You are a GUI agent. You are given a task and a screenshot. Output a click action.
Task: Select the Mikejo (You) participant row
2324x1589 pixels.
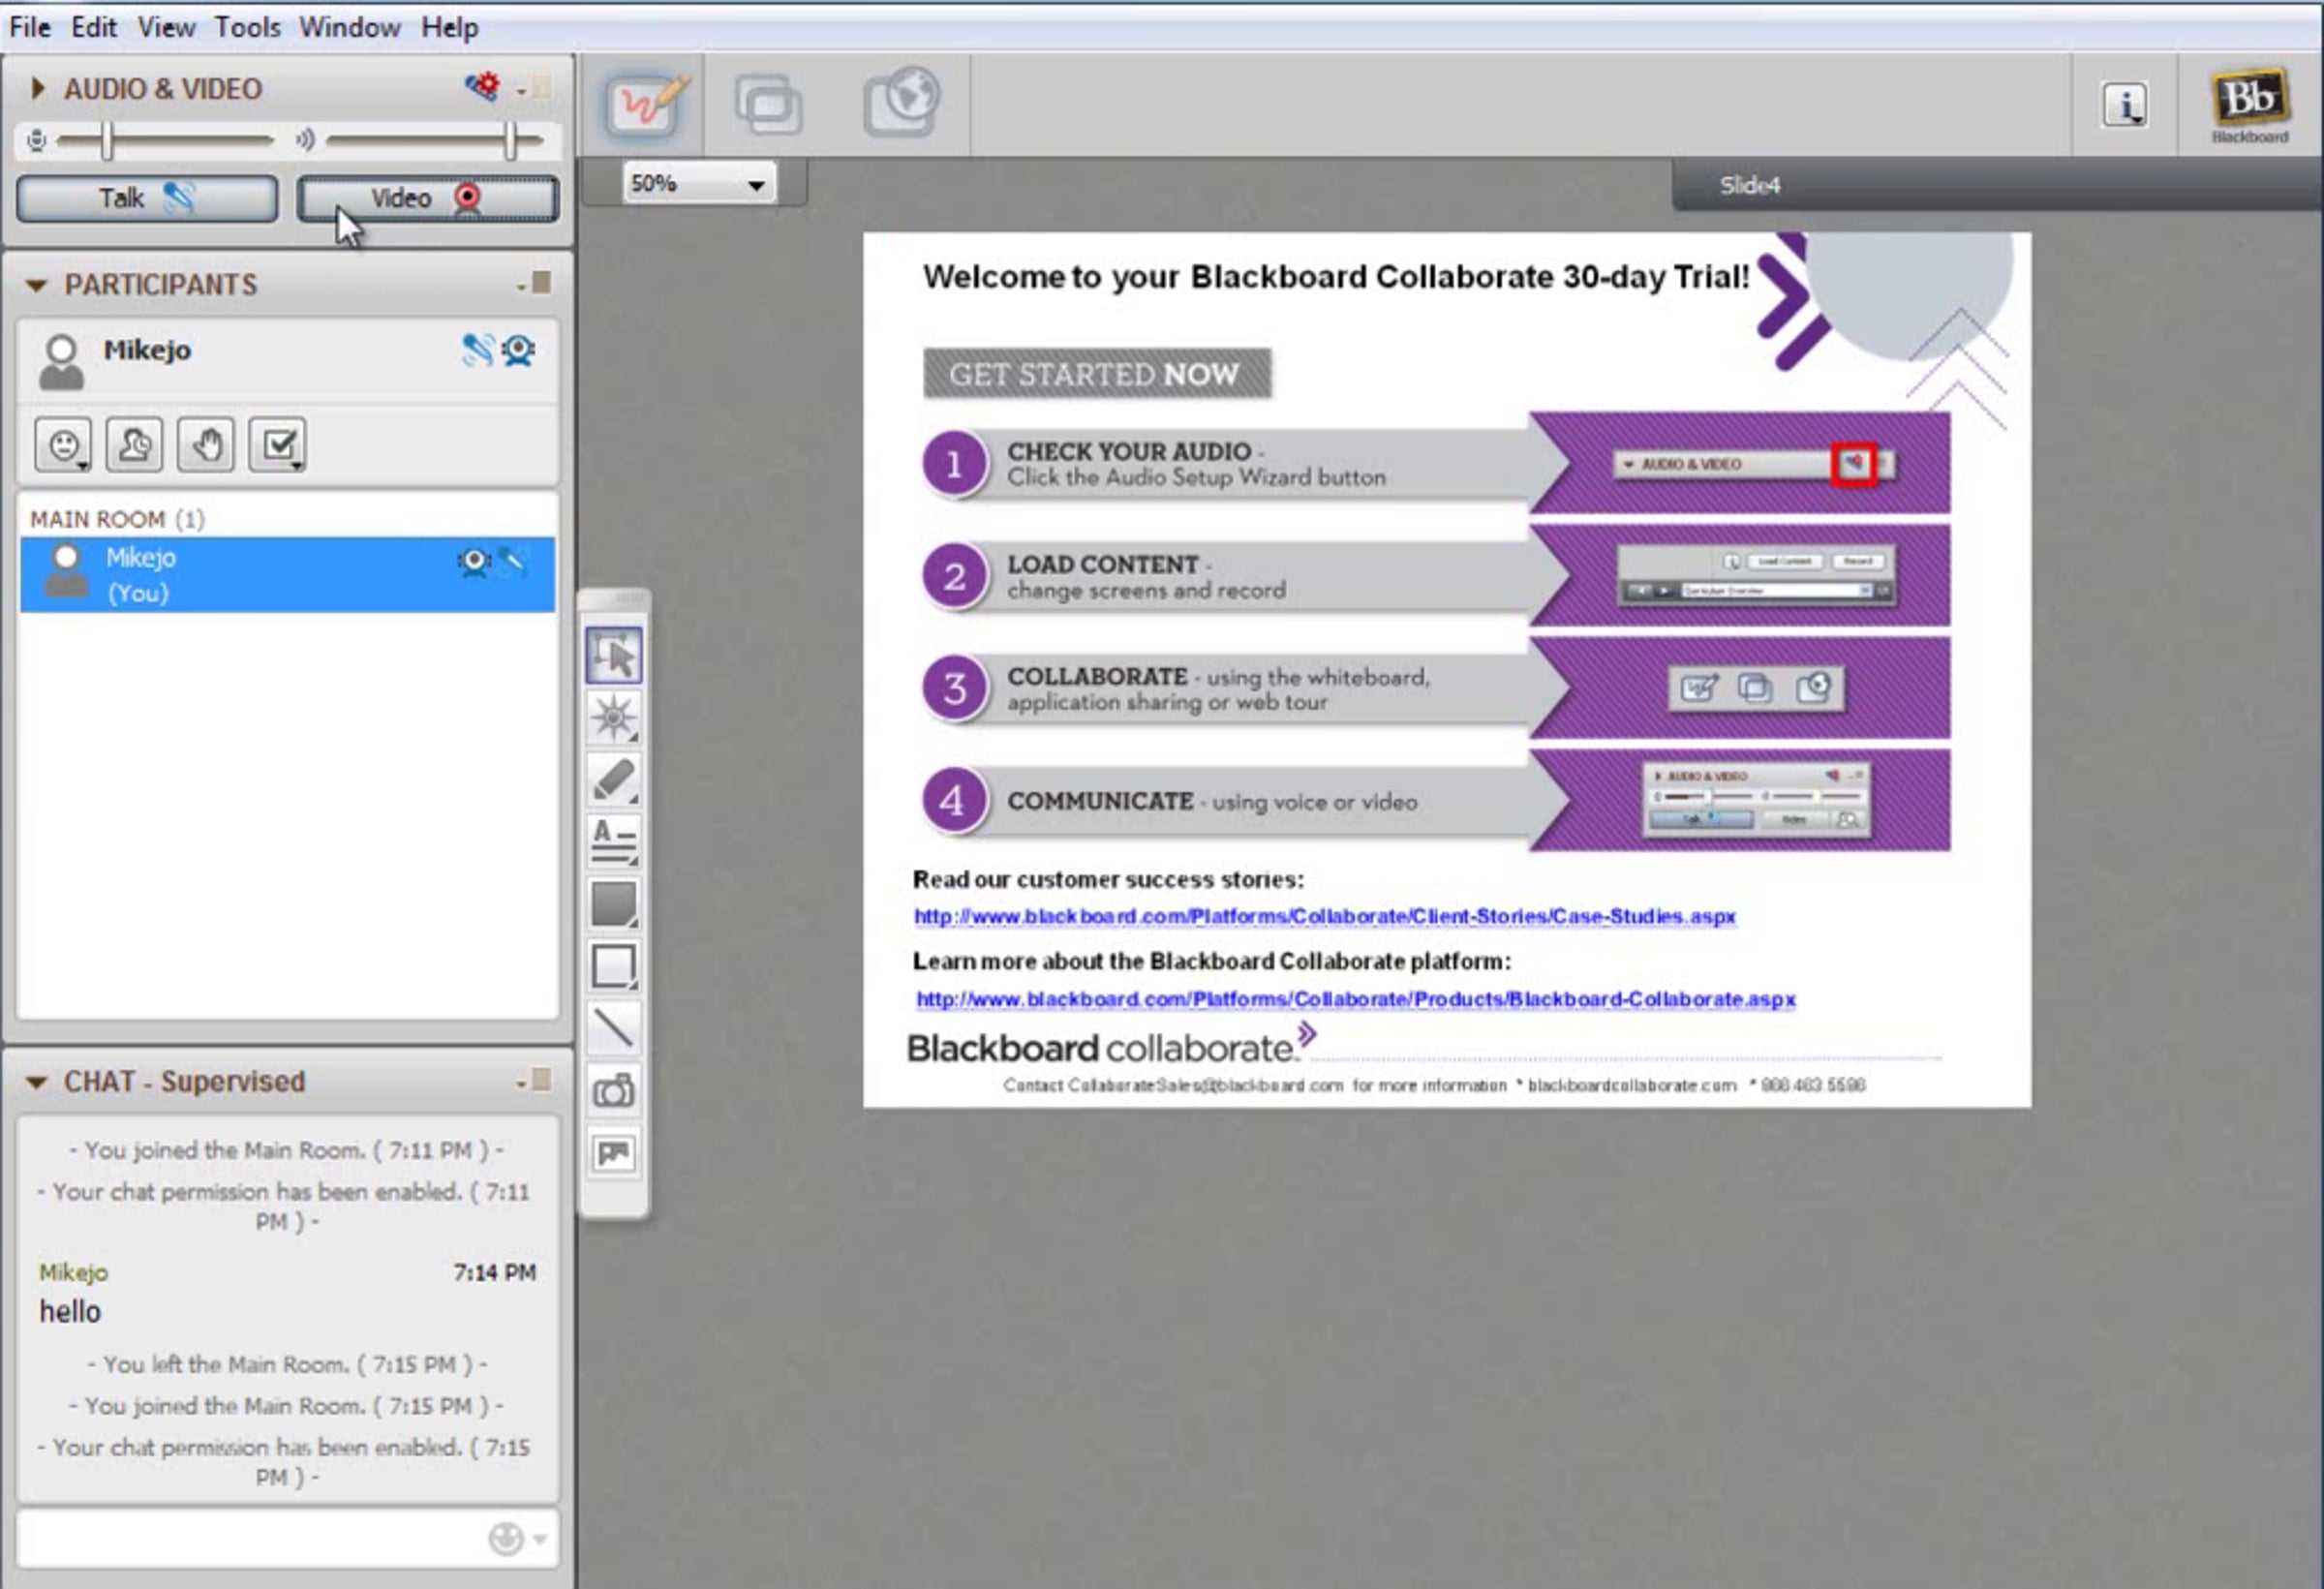(288, 575)
